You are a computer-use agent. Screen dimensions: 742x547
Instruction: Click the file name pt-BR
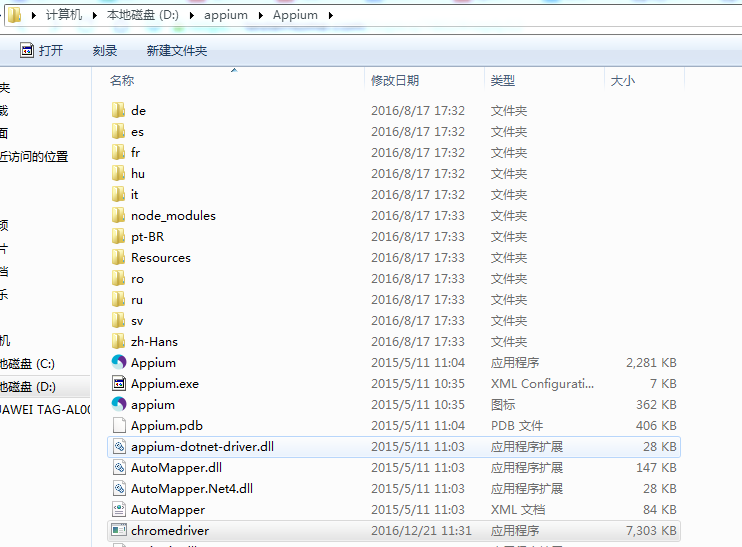[x=148, y=237]
